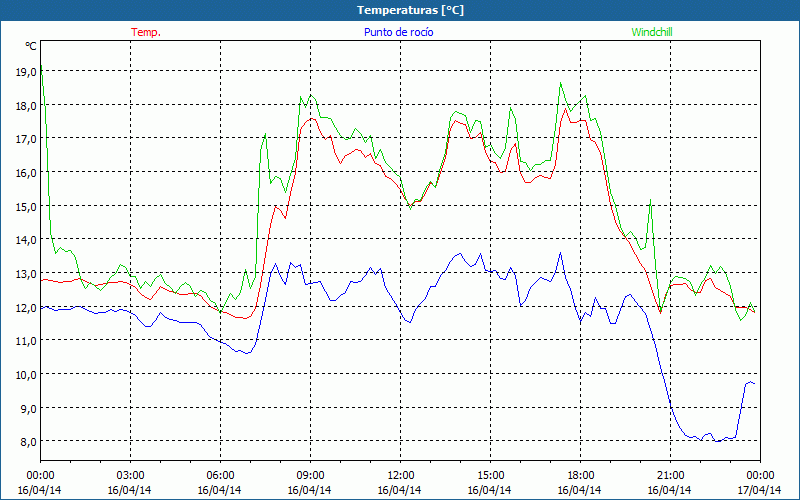This screenshot has width=800, height=500.
Task: Select the red 'Temp.' legend label
Action: click(145, 32)
